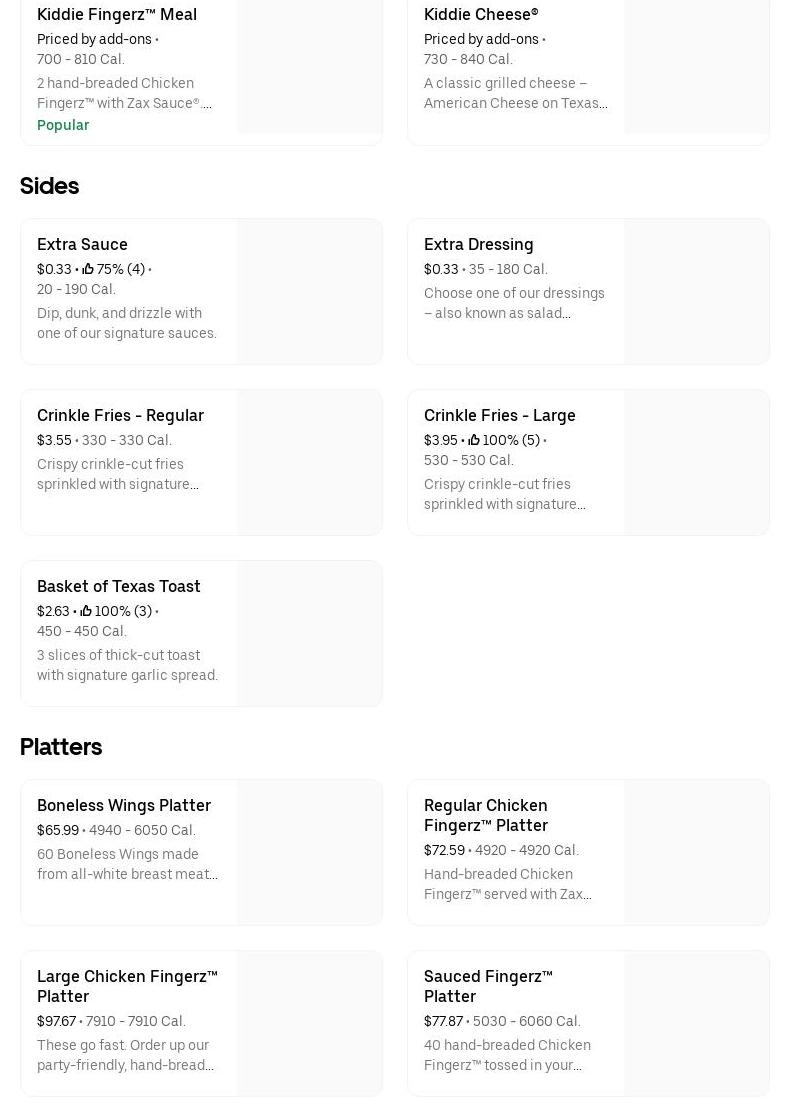Click the thumbs-up rating icon for Crinkle Fries - Large
Viewport: 804px width, 1105px height.
474,440
